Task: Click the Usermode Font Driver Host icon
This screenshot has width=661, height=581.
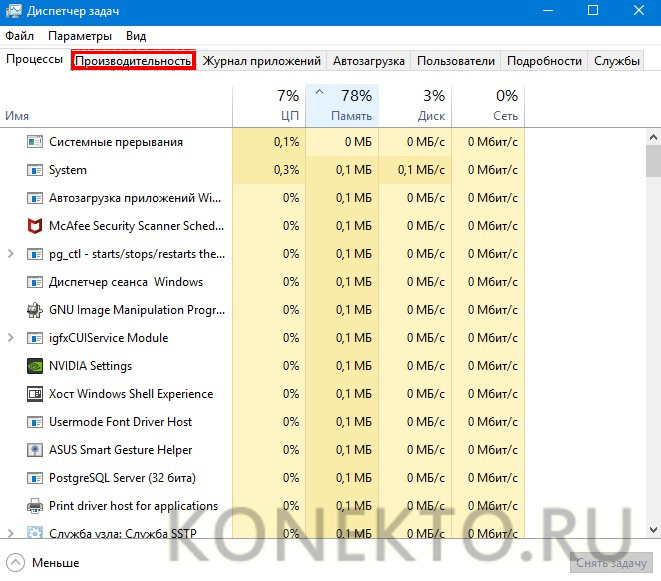Action: (35, 422)
